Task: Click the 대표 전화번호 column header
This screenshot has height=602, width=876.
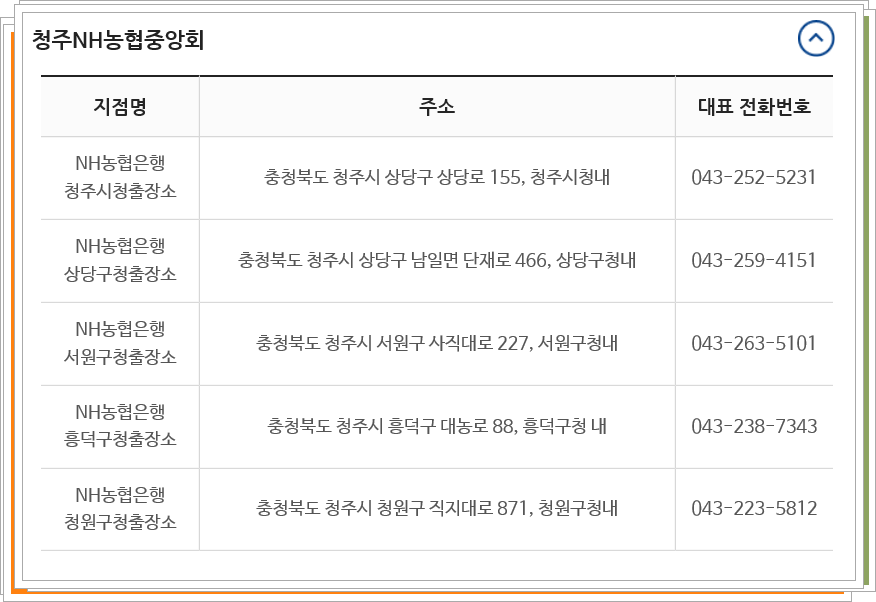Action: [754, 106]
